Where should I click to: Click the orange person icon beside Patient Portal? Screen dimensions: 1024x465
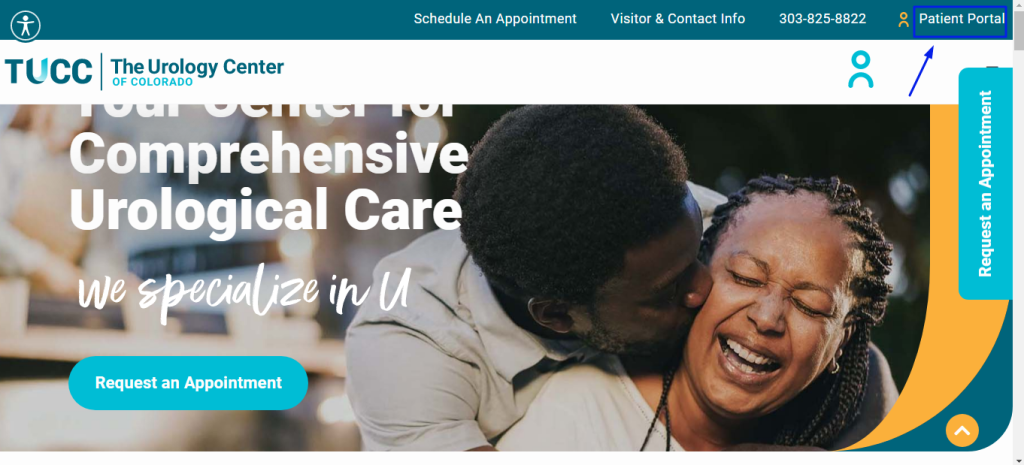tap(903, 20)
